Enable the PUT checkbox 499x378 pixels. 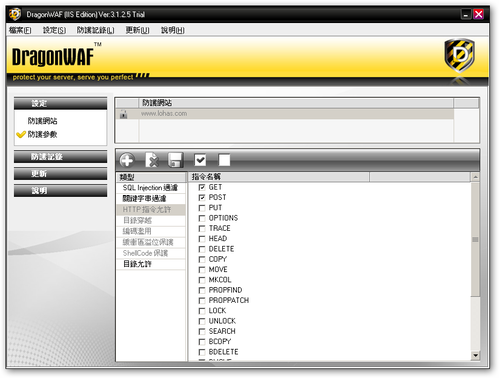pyautogui.click(x=202, y=208)
